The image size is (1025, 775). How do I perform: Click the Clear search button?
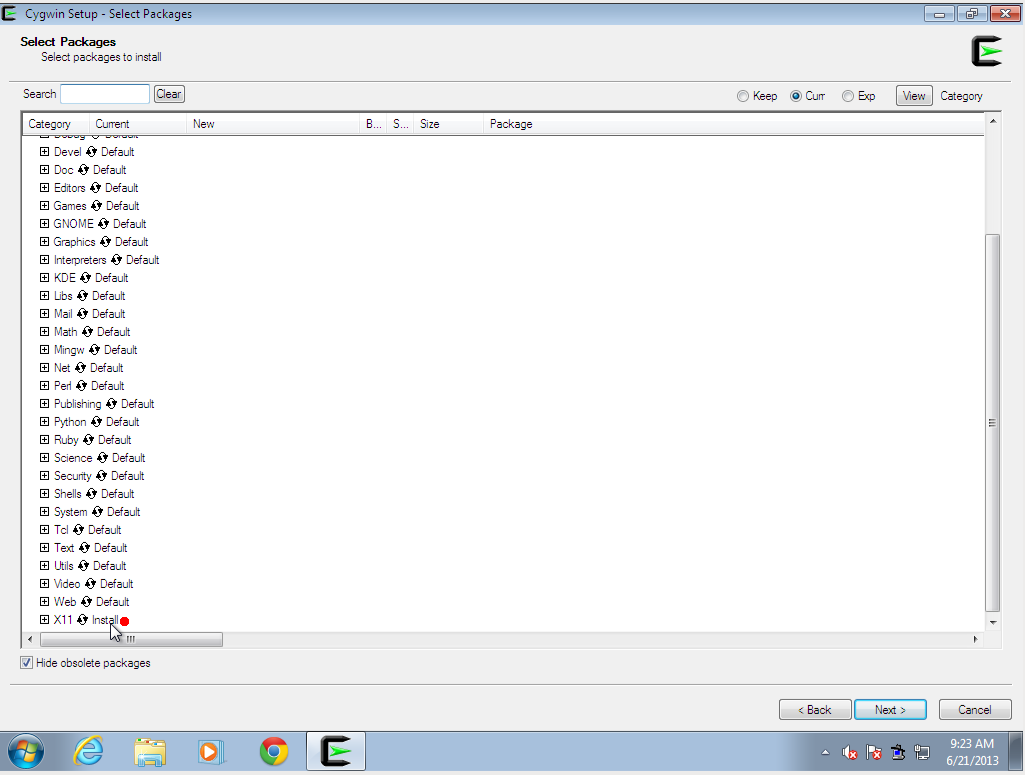169,94
